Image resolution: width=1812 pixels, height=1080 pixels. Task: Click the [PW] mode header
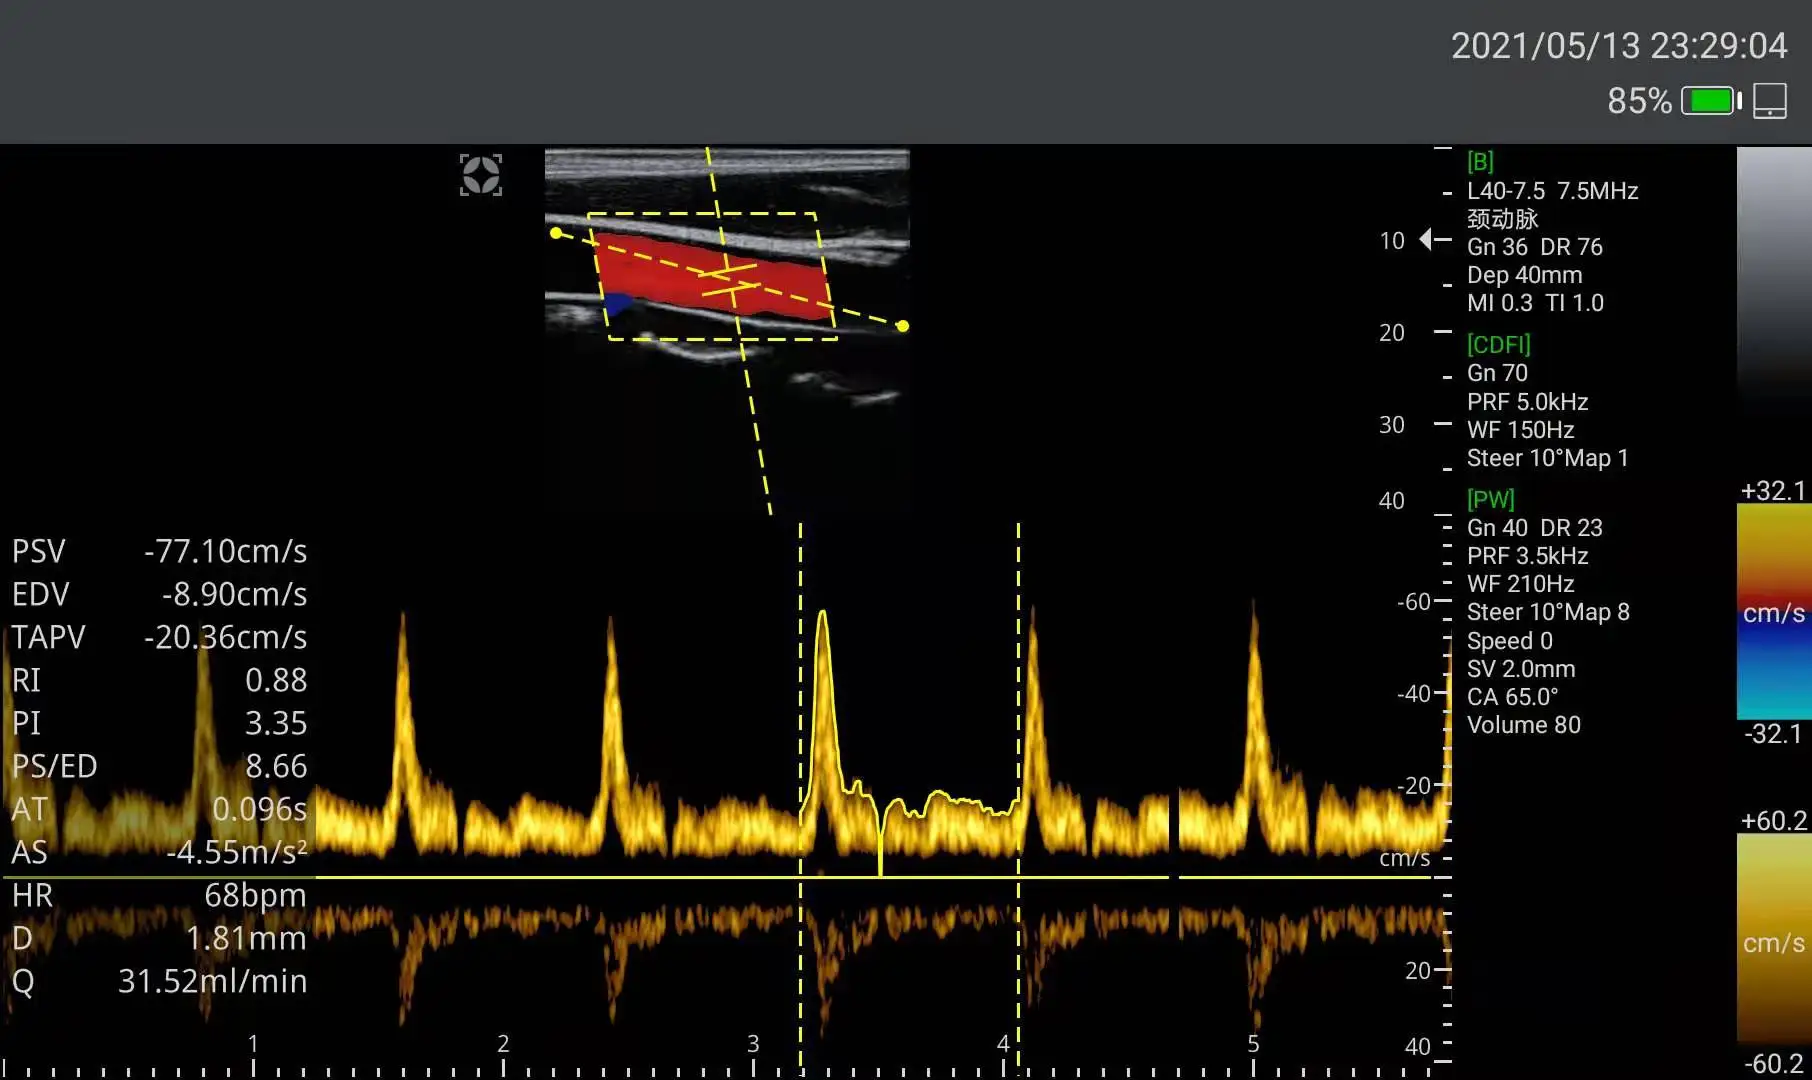(x=1490, y=500)
